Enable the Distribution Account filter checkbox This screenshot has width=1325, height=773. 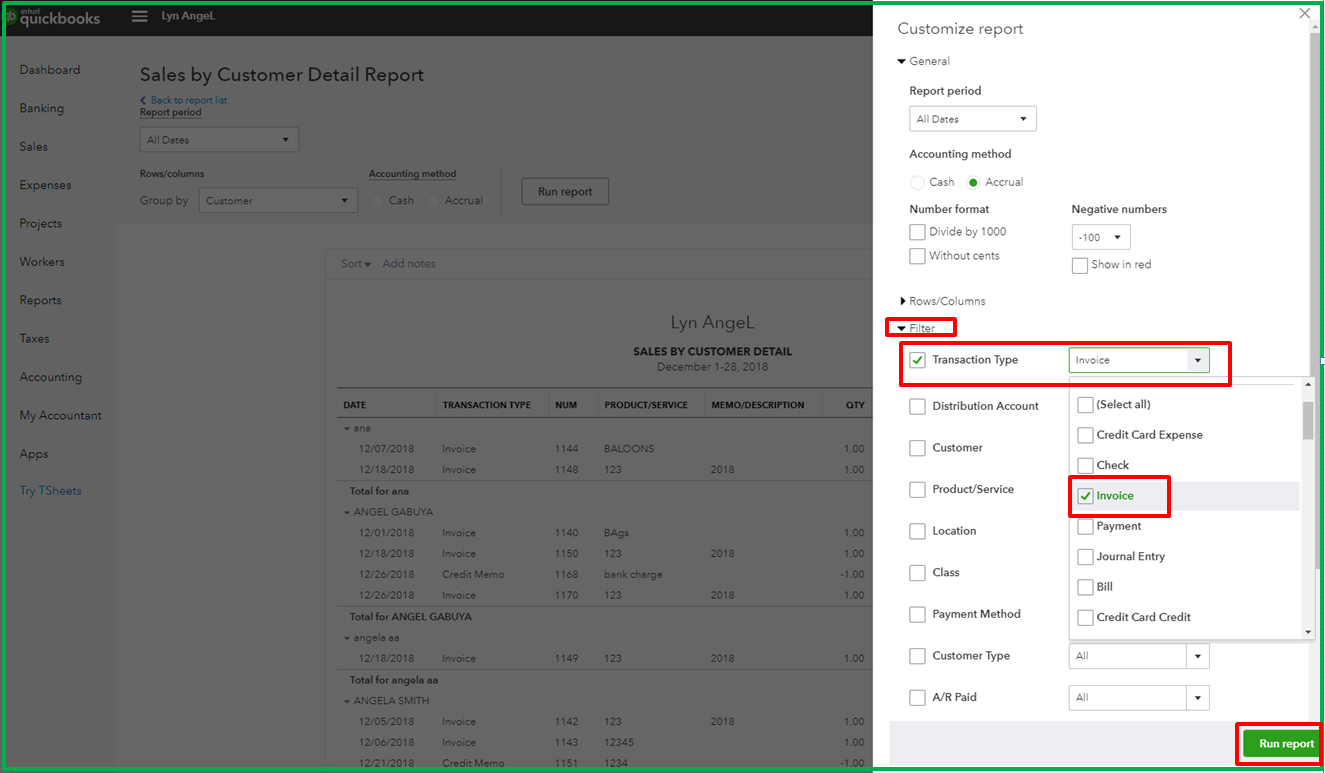pos(917,406)
